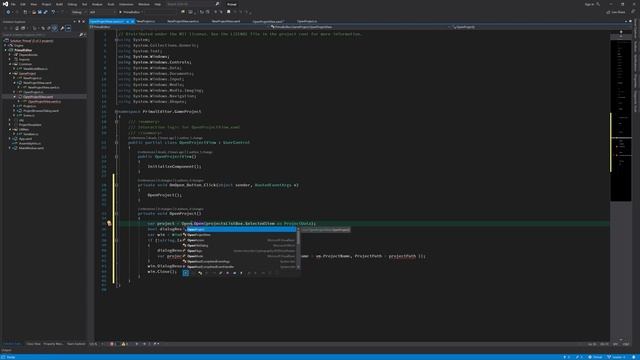Open the editor tab overflow dropdown

pos(626,21)
